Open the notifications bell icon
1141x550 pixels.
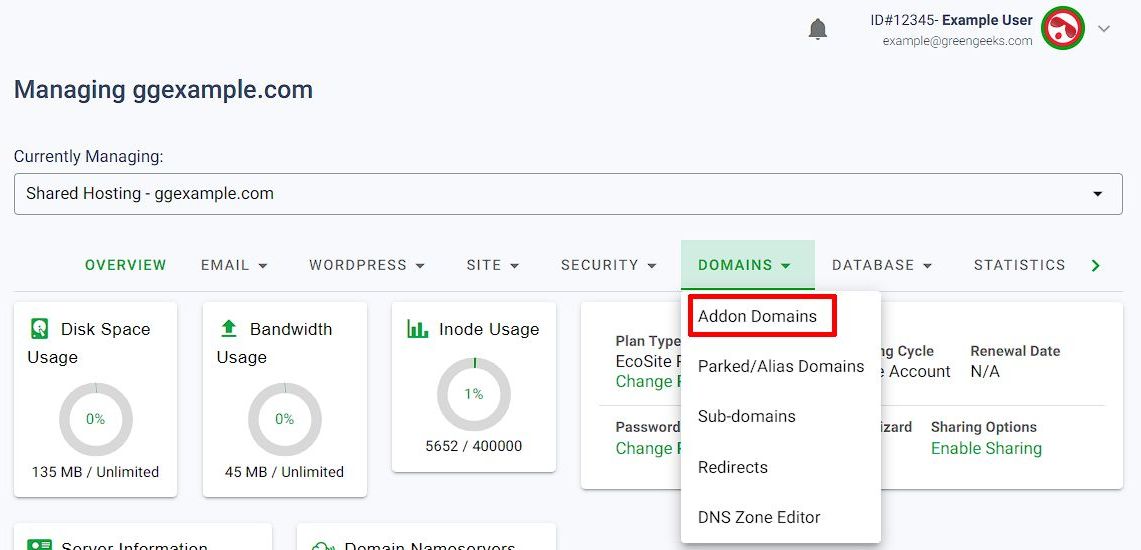(818, 29)
